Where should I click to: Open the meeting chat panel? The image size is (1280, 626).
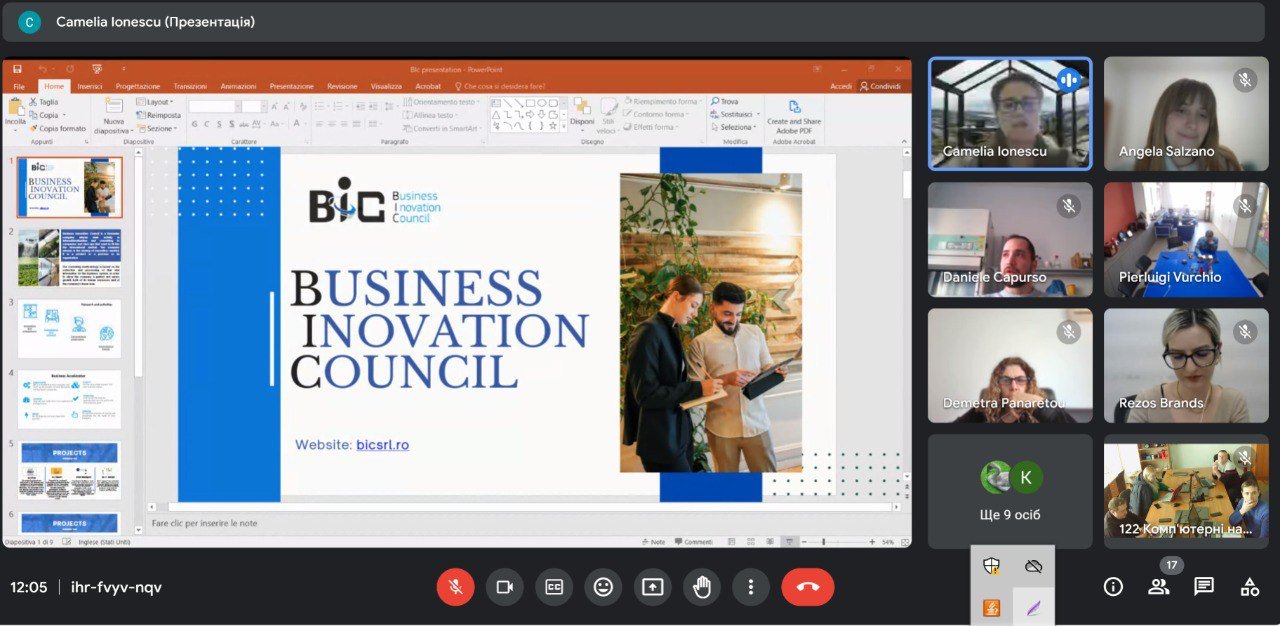pyautogui.click(x=1204, y=587)
